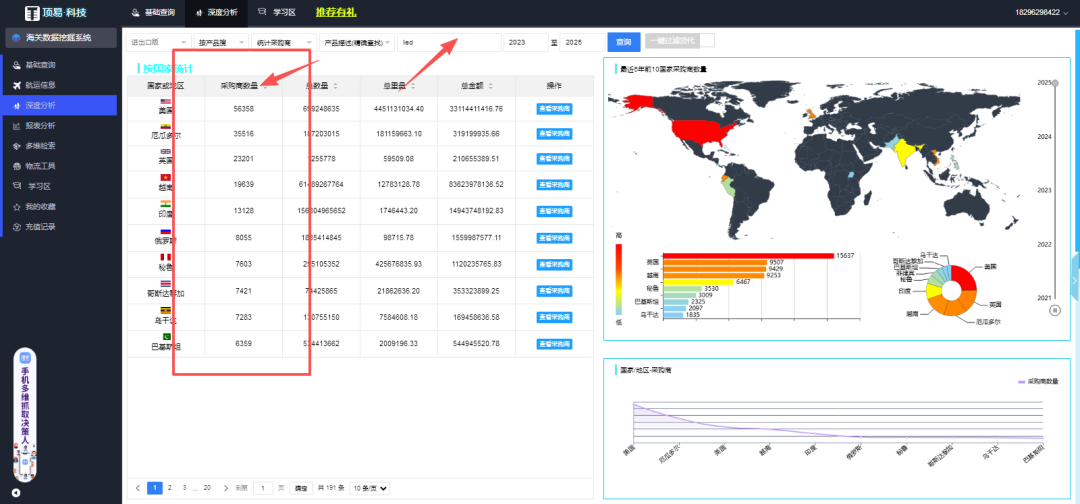Click the start year field 2023
The width and height of the screenshot is (1080, 504).
pyautogui.click(x=526, y=42)
